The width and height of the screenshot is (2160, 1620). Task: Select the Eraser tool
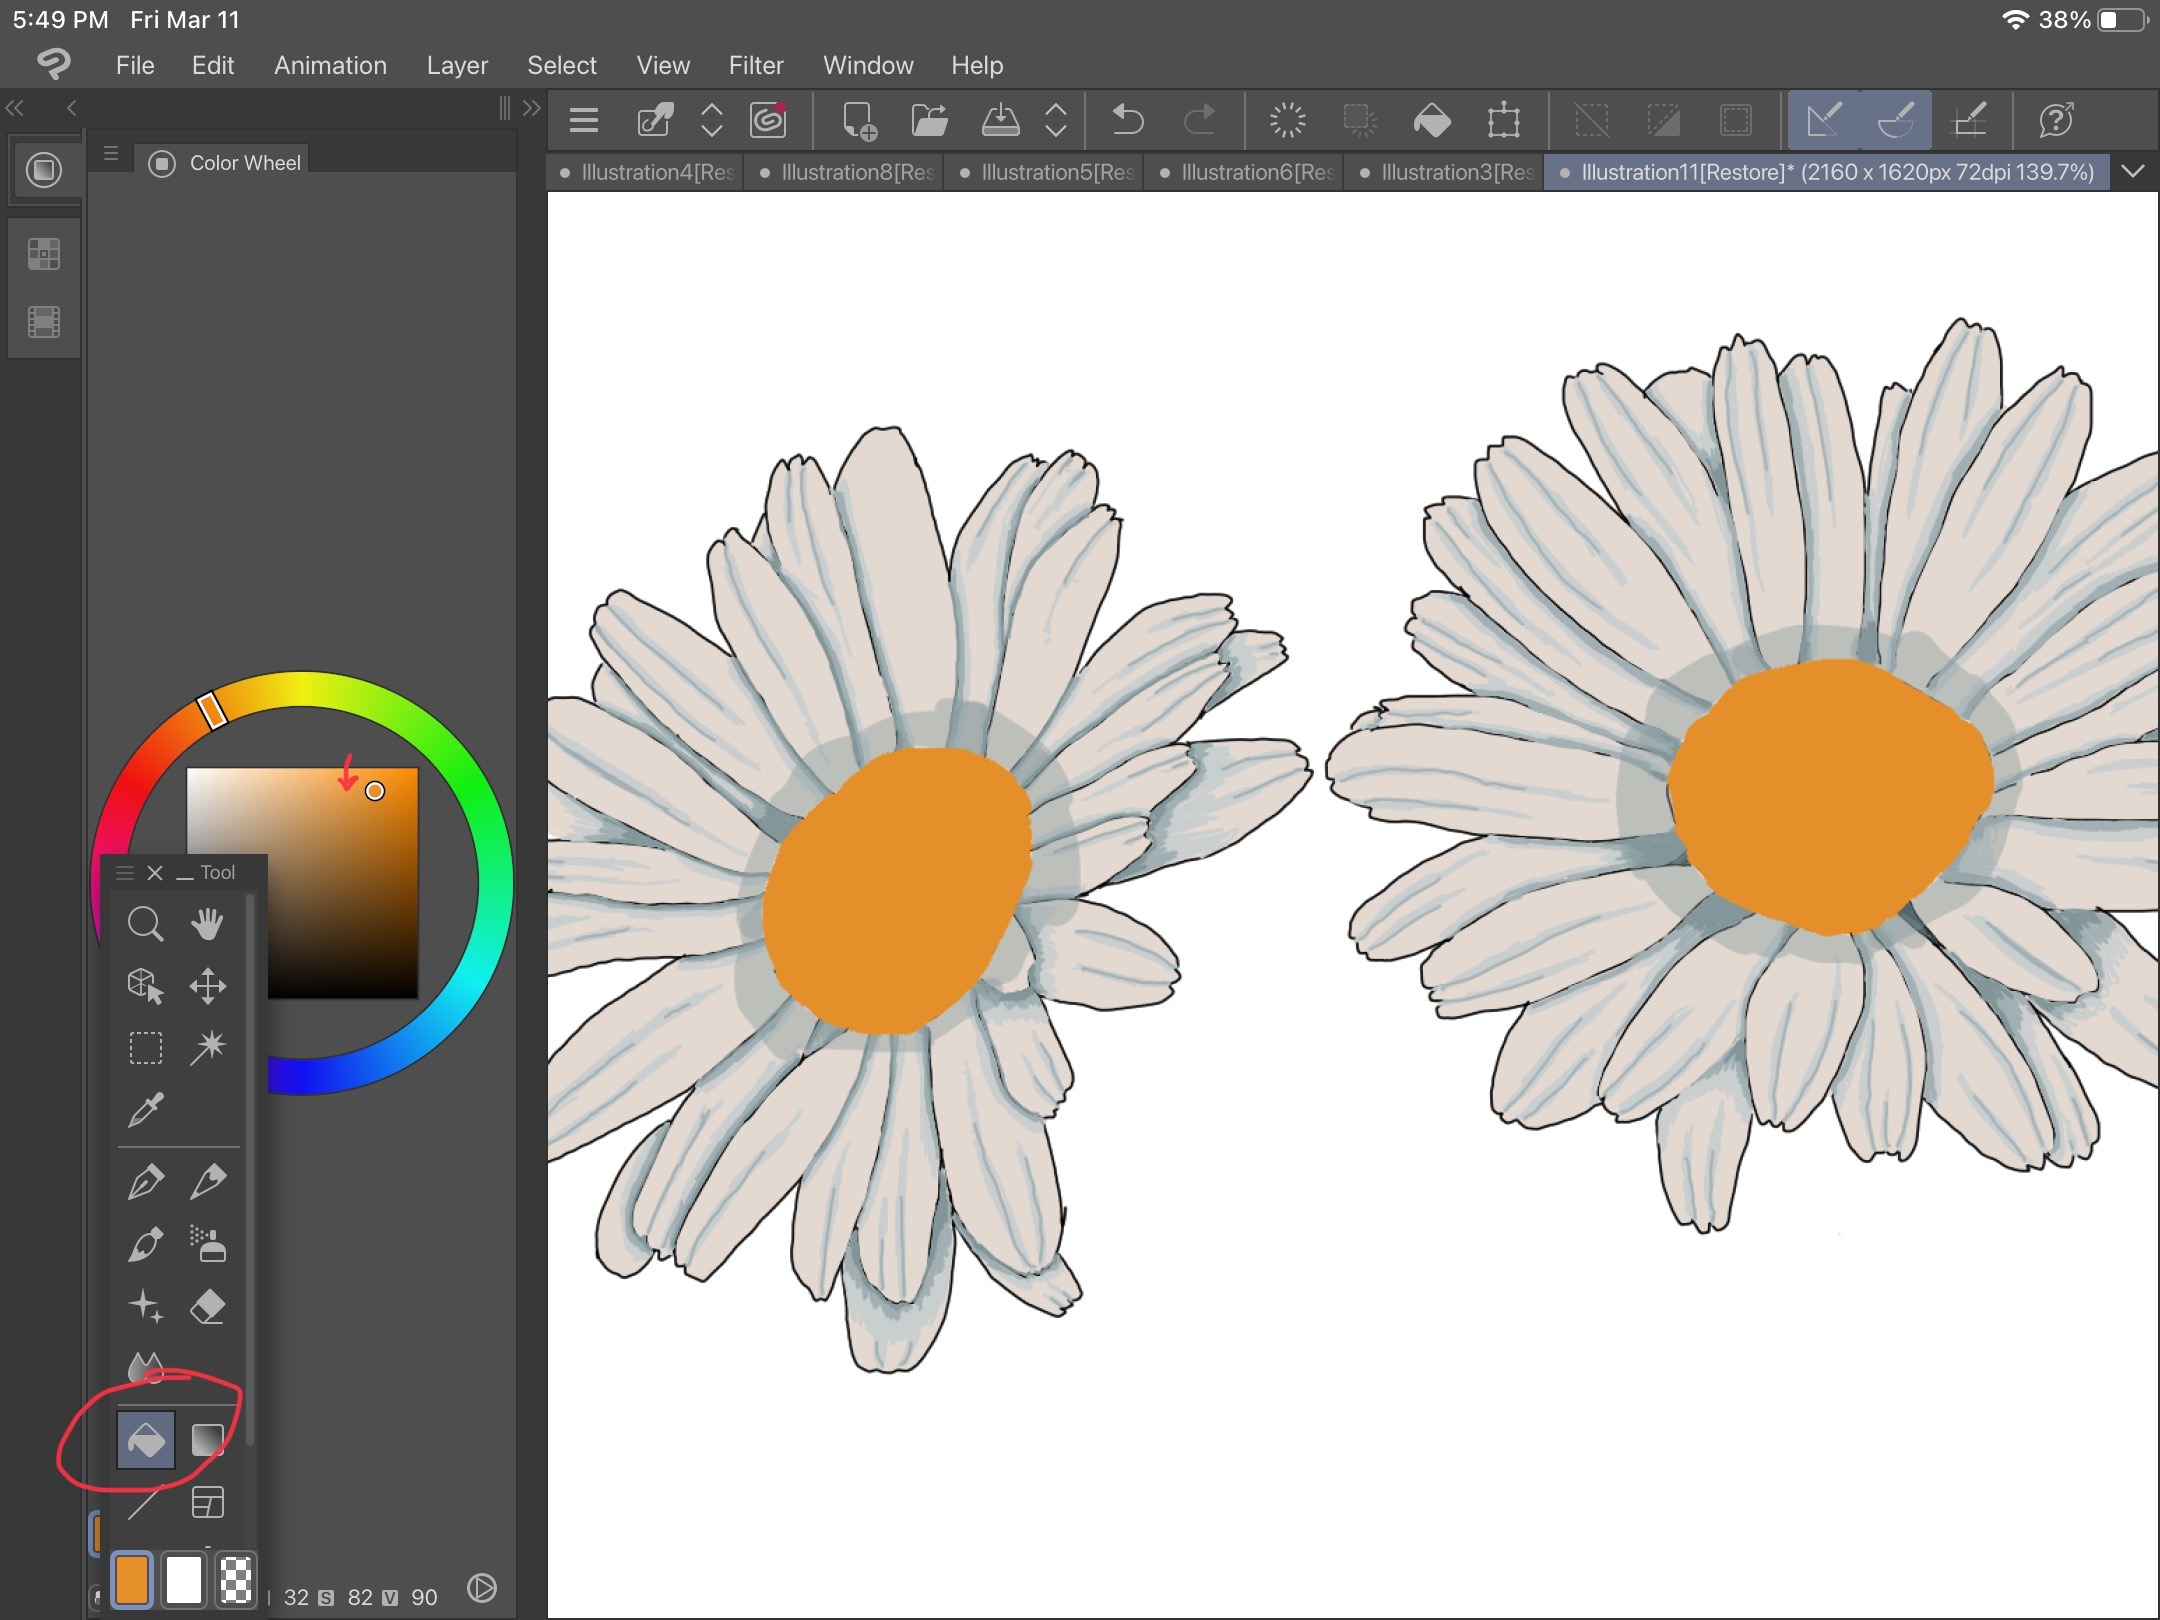click(208, 1307)
